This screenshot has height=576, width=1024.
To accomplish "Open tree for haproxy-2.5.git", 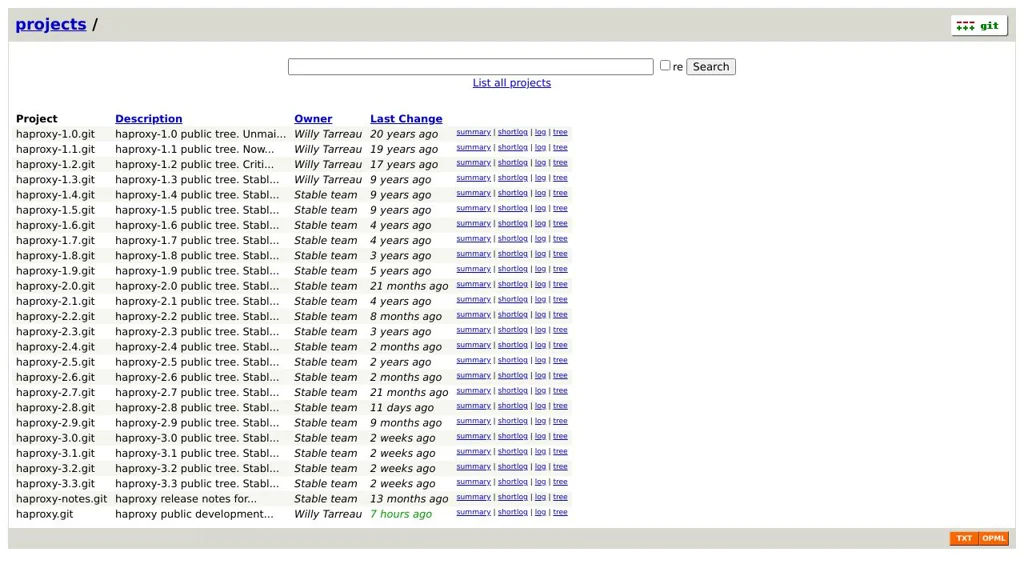I will click(x=560, y=360).
